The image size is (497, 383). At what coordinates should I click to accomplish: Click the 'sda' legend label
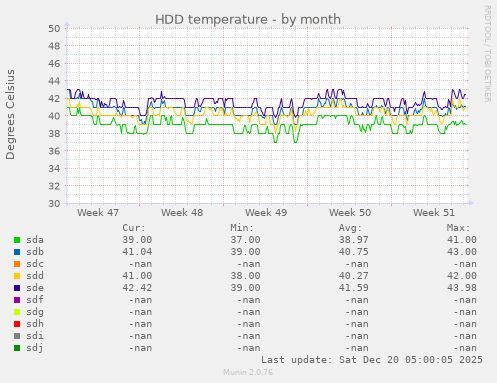[x=35, y=240]
